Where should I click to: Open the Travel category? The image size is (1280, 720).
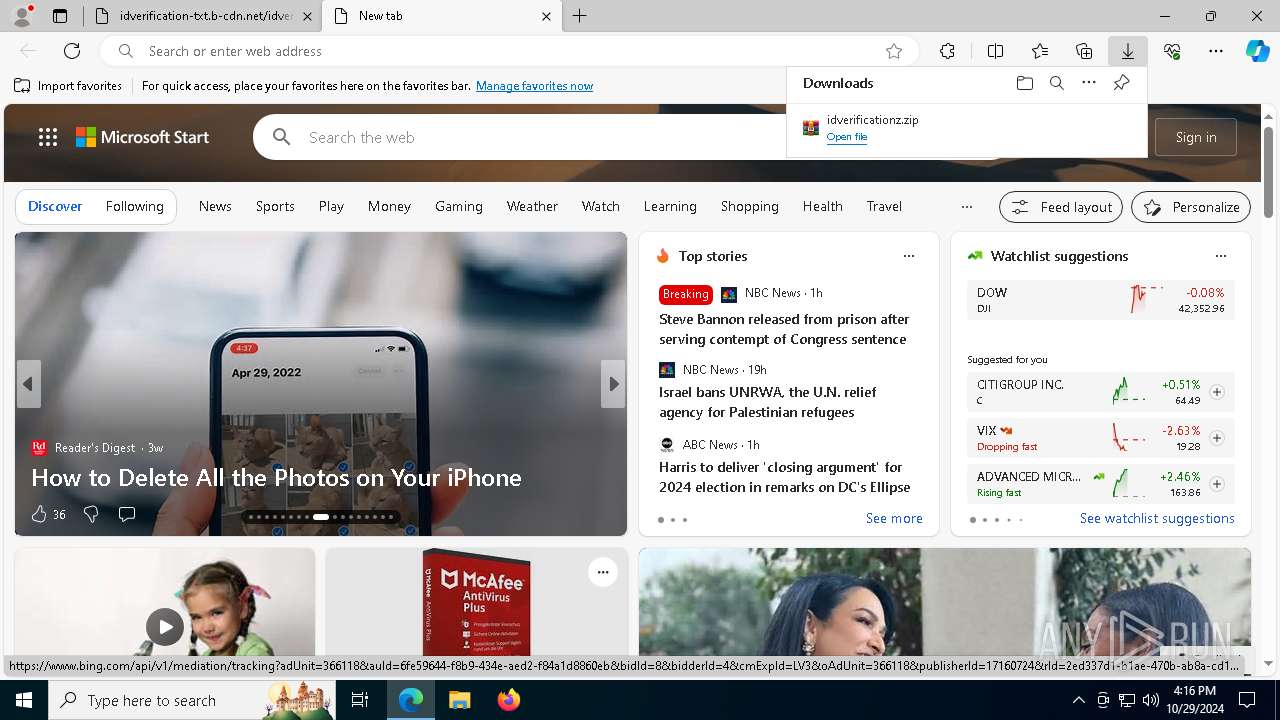(884, 206)
